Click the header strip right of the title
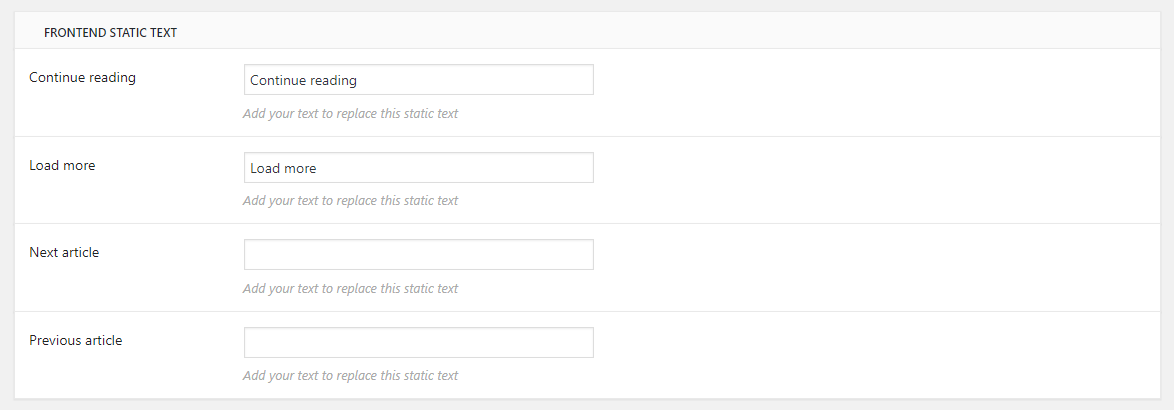 tap(650, 32)
